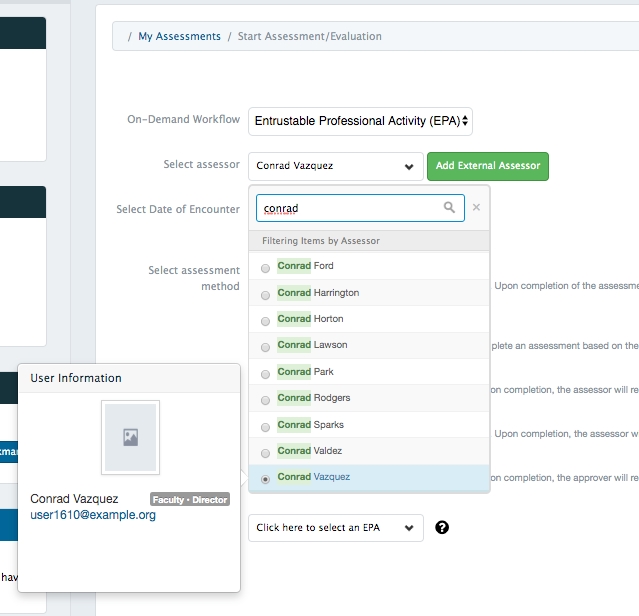Open the 'Click here to select an EPA' dropdown

[335, 527]
